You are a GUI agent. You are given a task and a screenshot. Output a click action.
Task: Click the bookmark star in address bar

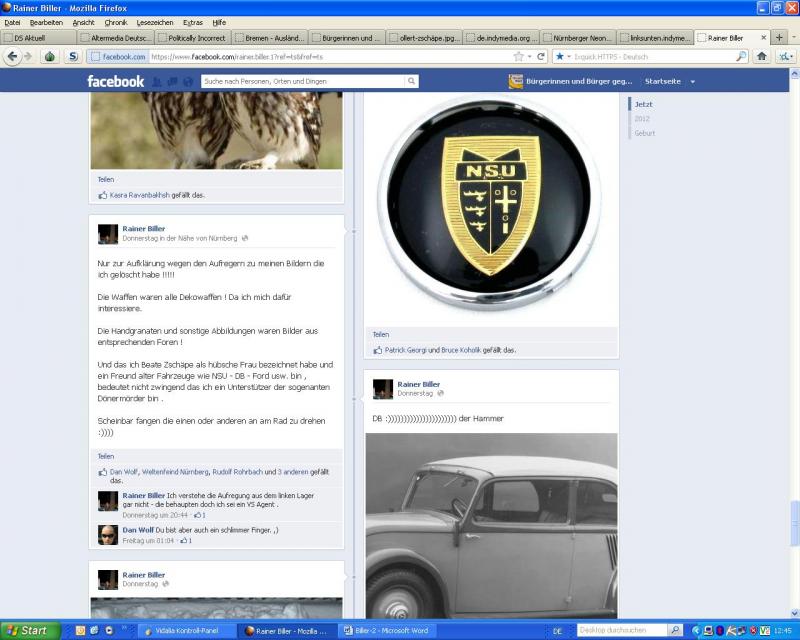[x=518, y=57]
